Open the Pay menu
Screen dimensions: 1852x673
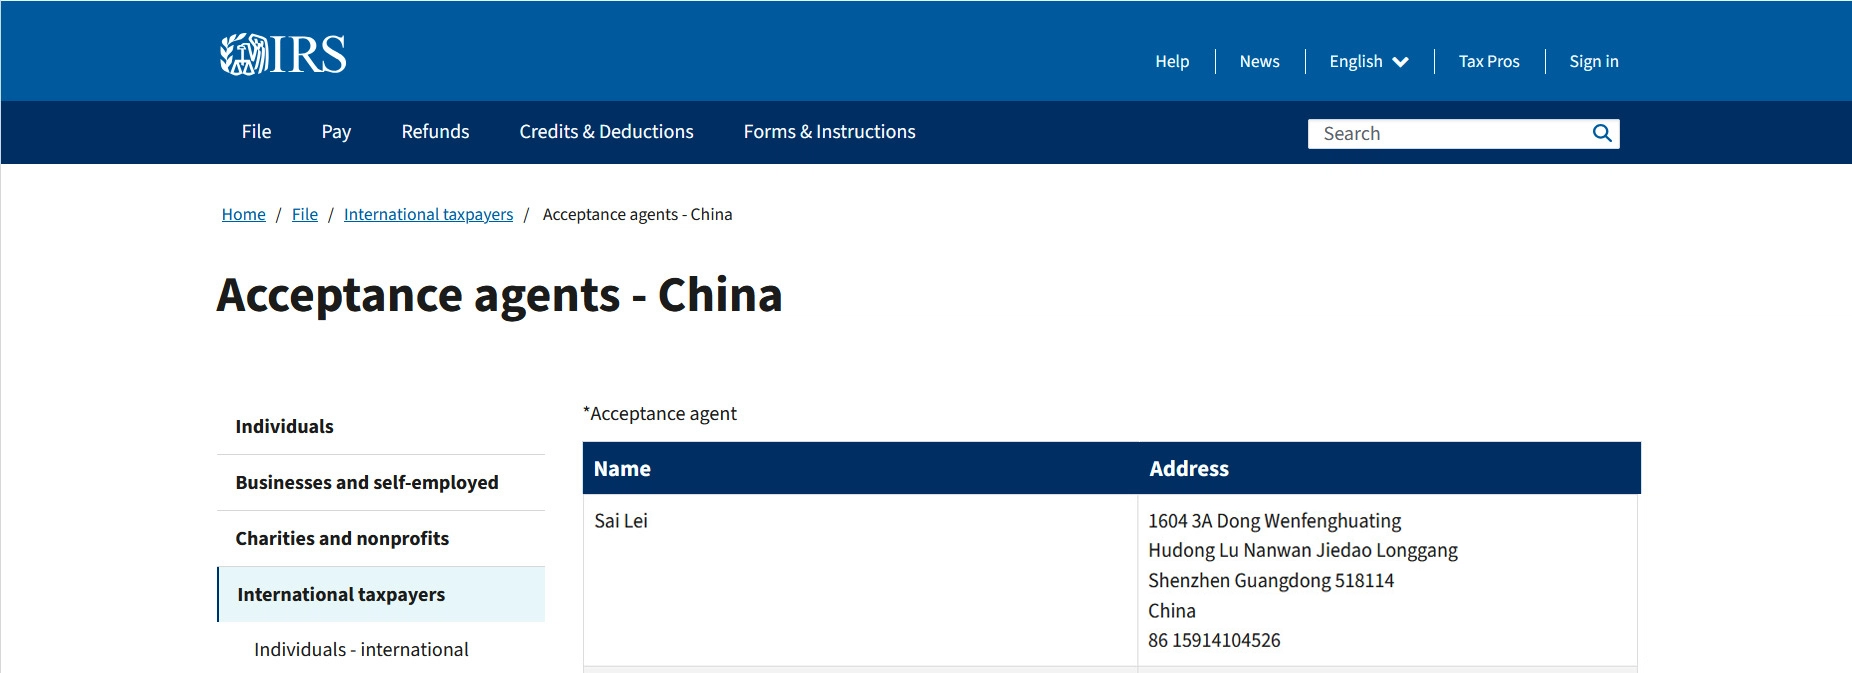[336, 132]
